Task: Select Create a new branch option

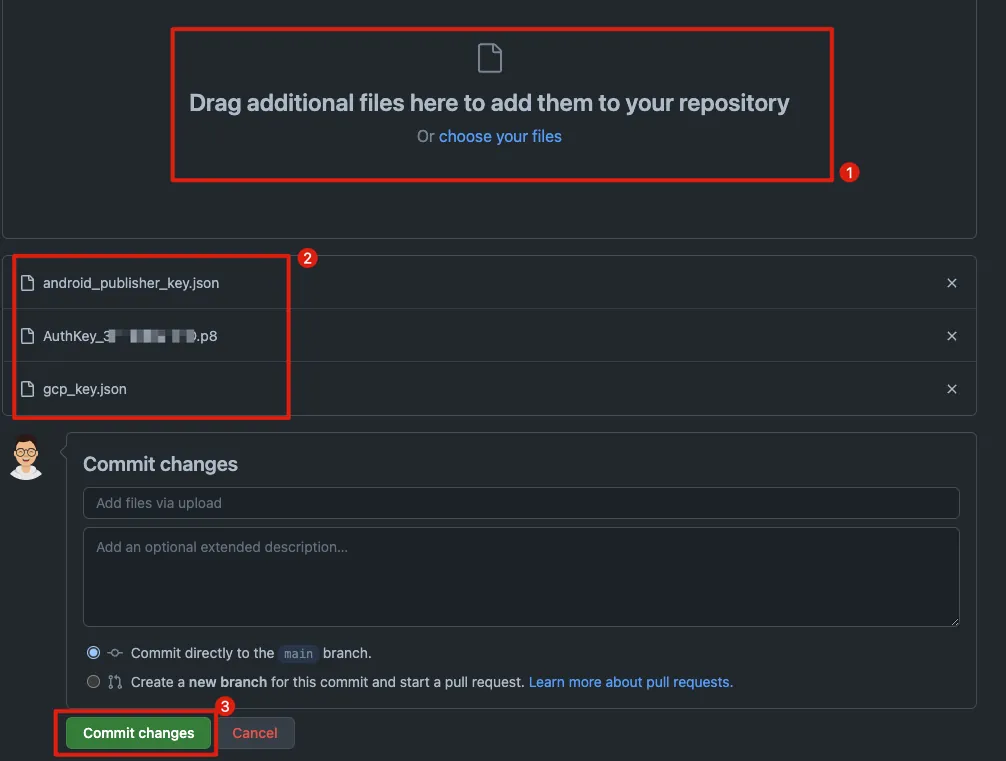Action: [x=94, y=682]
